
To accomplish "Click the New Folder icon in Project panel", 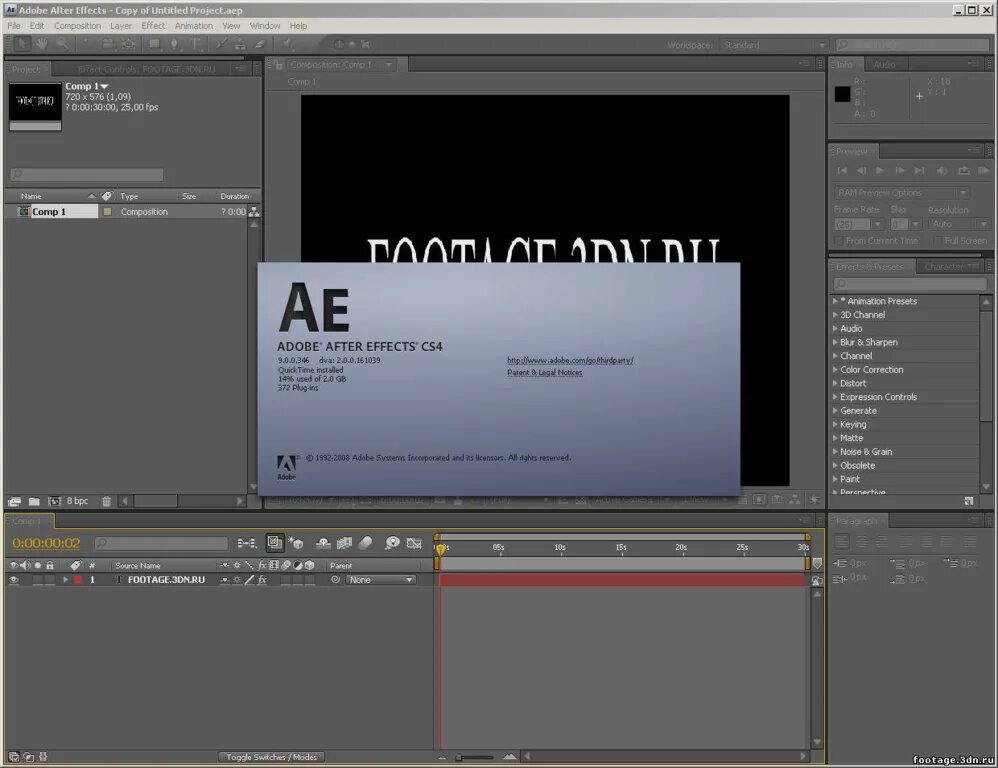I will pyautogui.click(x=34, y=501).
